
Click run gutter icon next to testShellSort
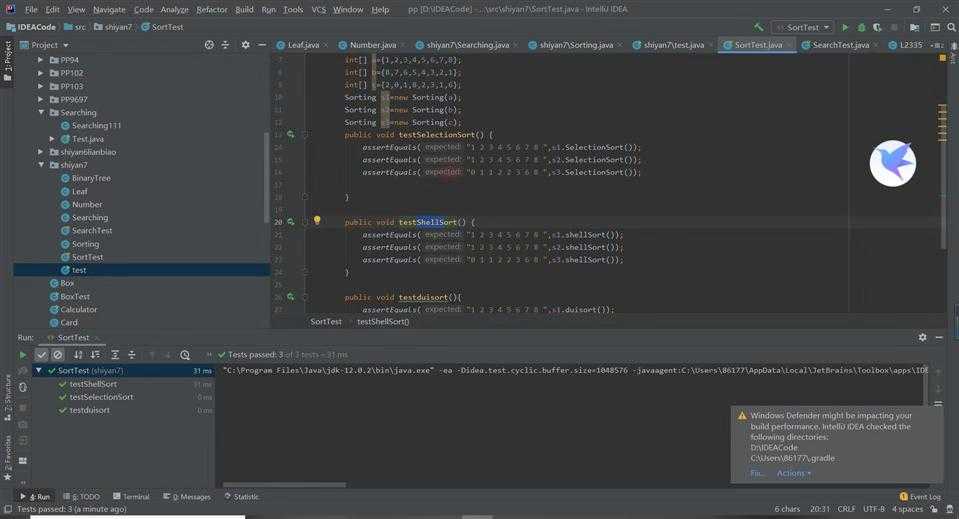pos(291,222)
